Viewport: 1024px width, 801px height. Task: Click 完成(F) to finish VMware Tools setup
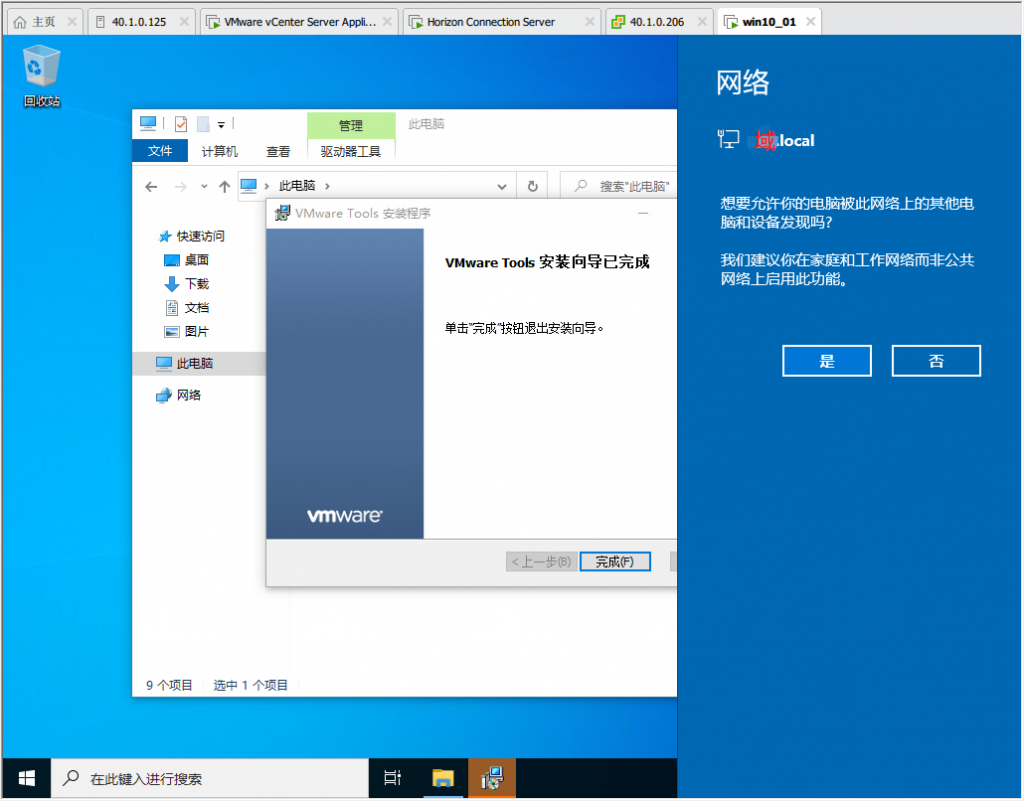[x=615, y=562]
